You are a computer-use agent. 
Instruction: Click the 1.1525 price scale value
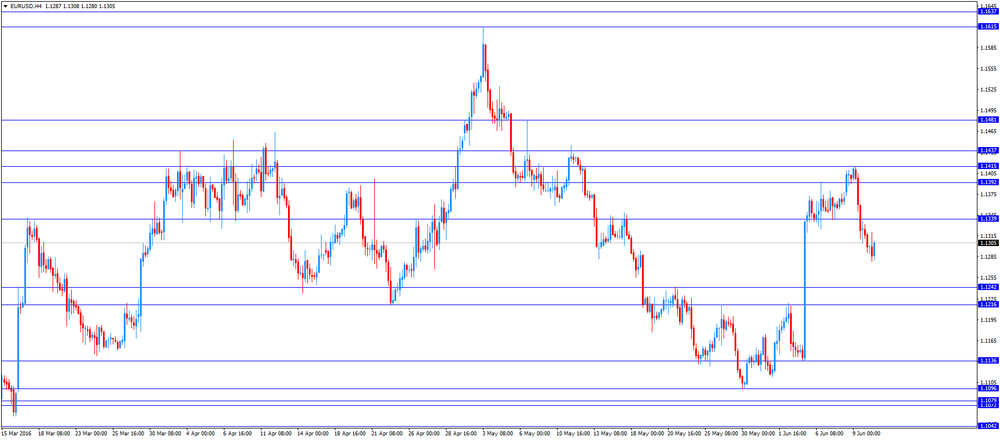click(988, 89)
